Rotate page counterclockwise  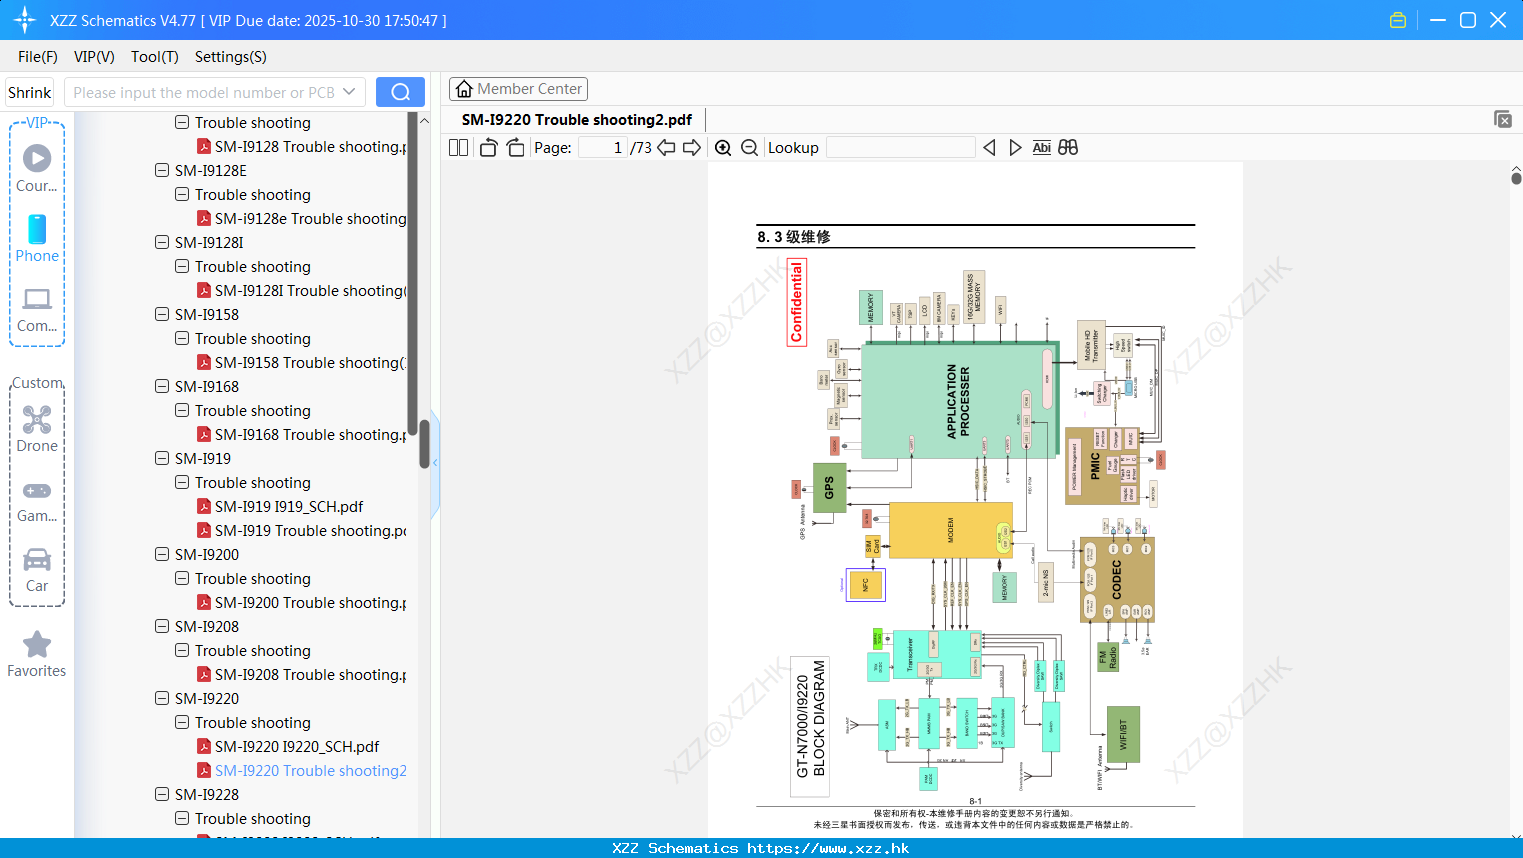(488, 147)
